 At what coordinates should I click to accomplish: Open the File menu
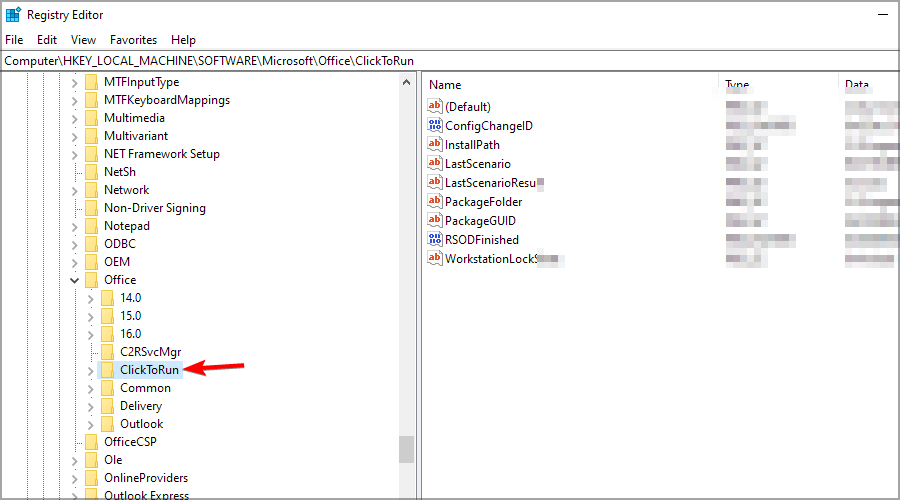click(14, 40)
